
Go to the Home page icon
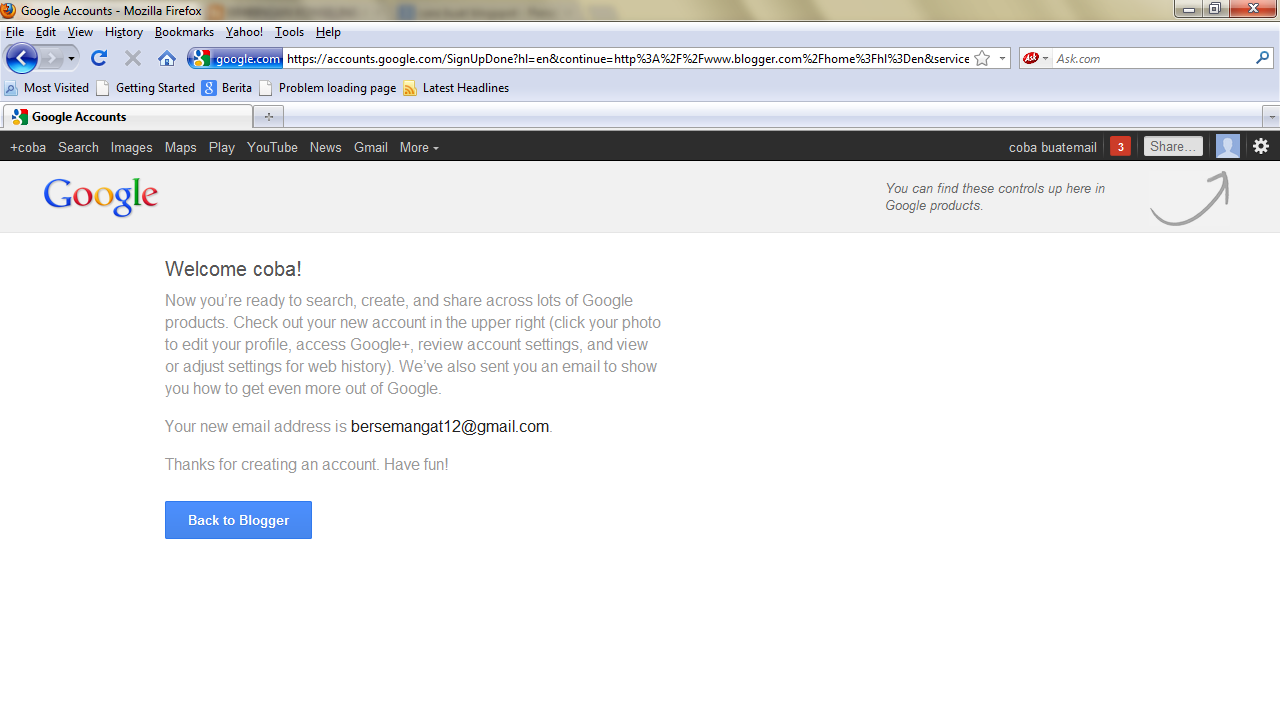click(x=167, y=58)
